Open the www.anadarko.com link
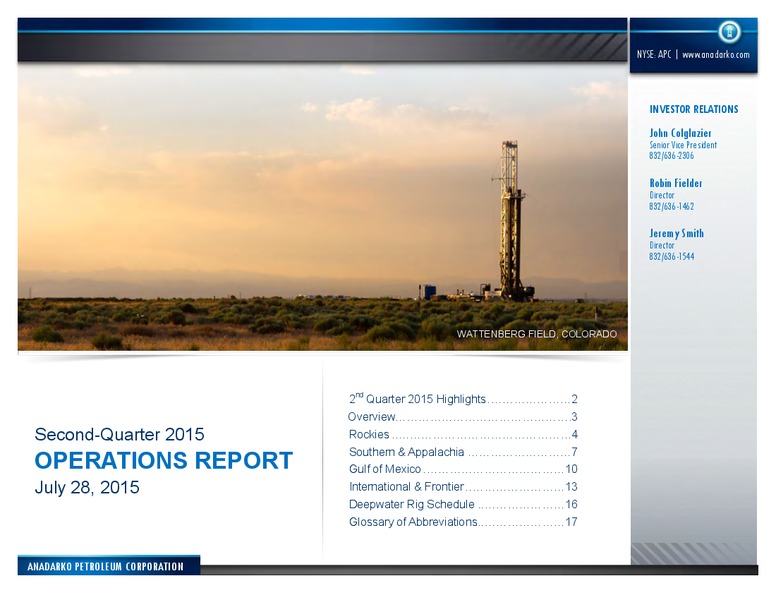The width and height of the screenshot is (776, 600). [x=716, y=54]
